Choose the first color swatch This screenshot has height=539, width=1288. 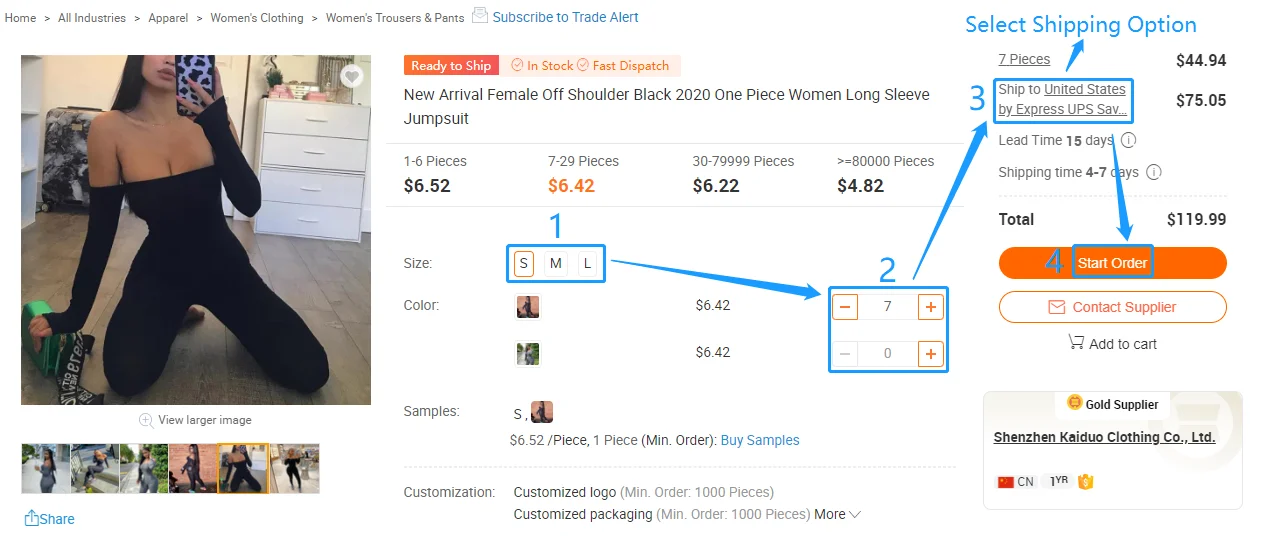528,306
